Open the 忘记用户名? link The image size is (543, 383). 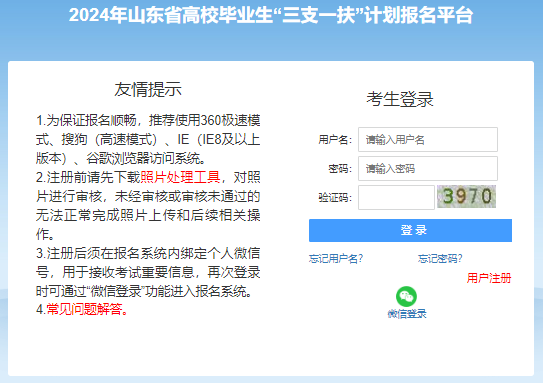coord(336,258)
